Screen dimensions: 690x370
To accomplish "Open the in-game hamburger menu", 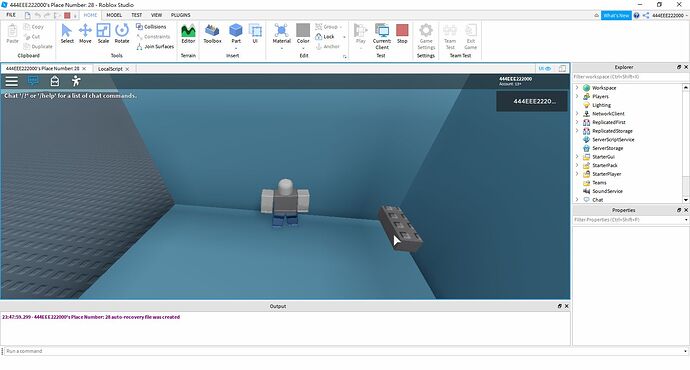I will 11,81.
